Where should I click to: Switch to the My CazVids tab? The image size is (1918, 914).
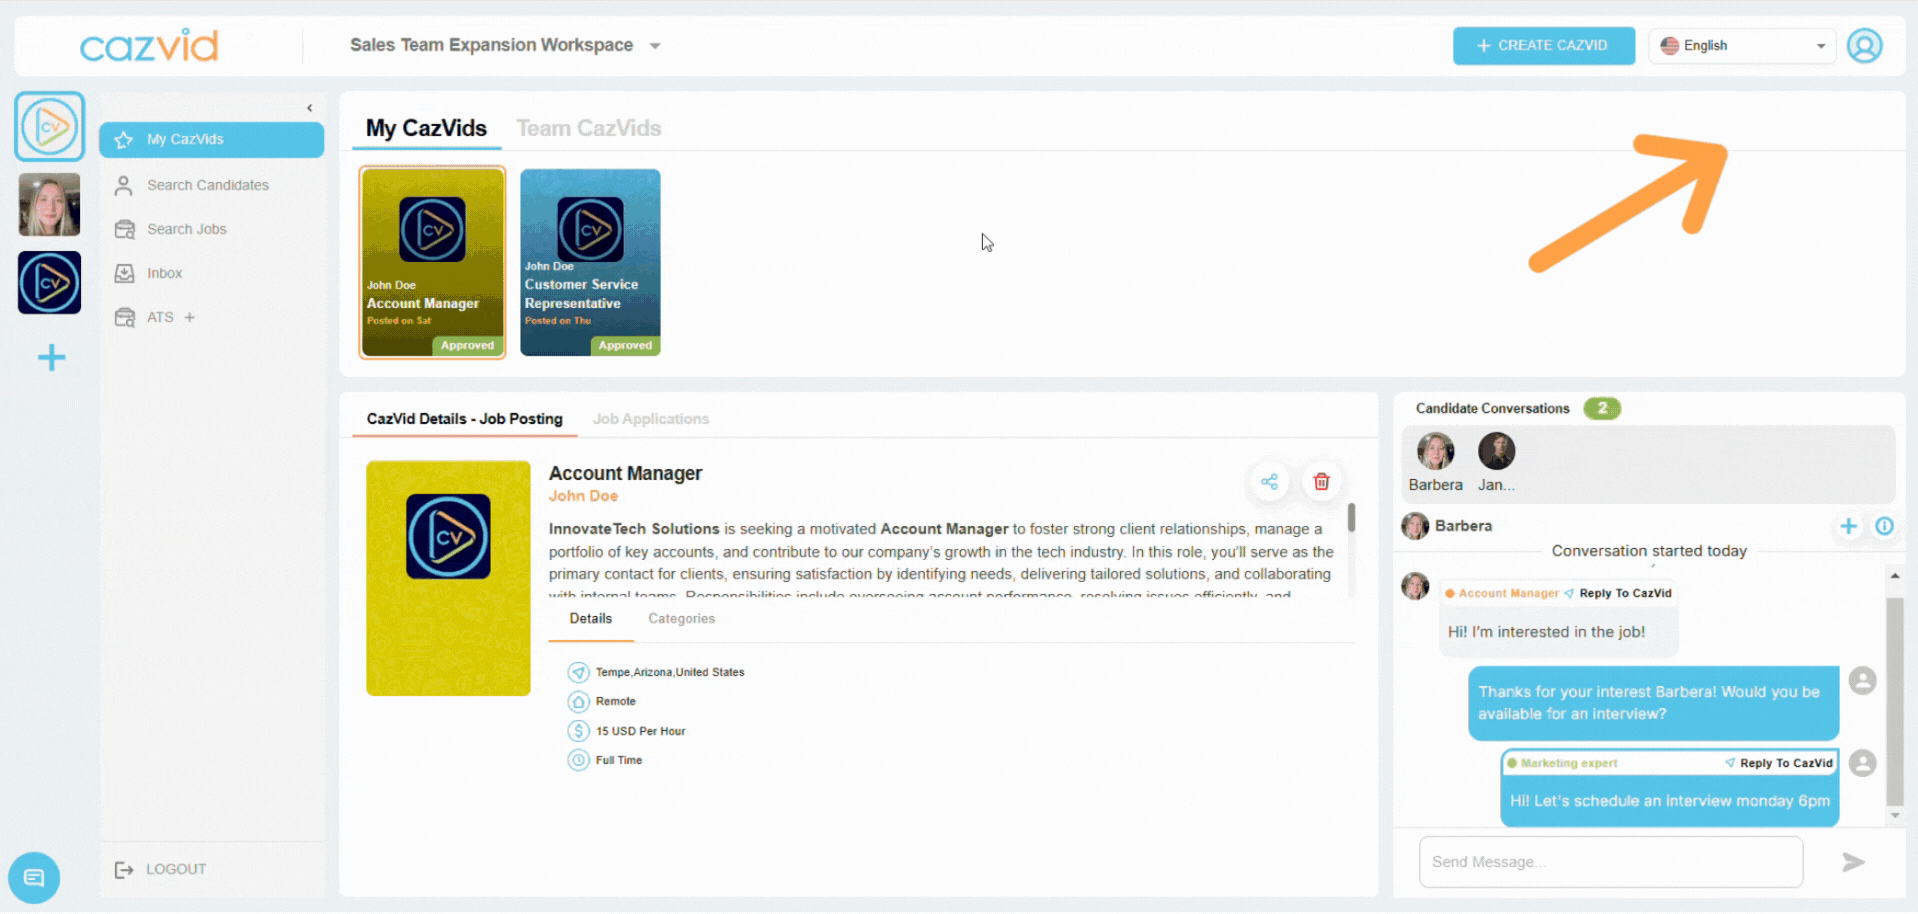[x=426, y=128]
